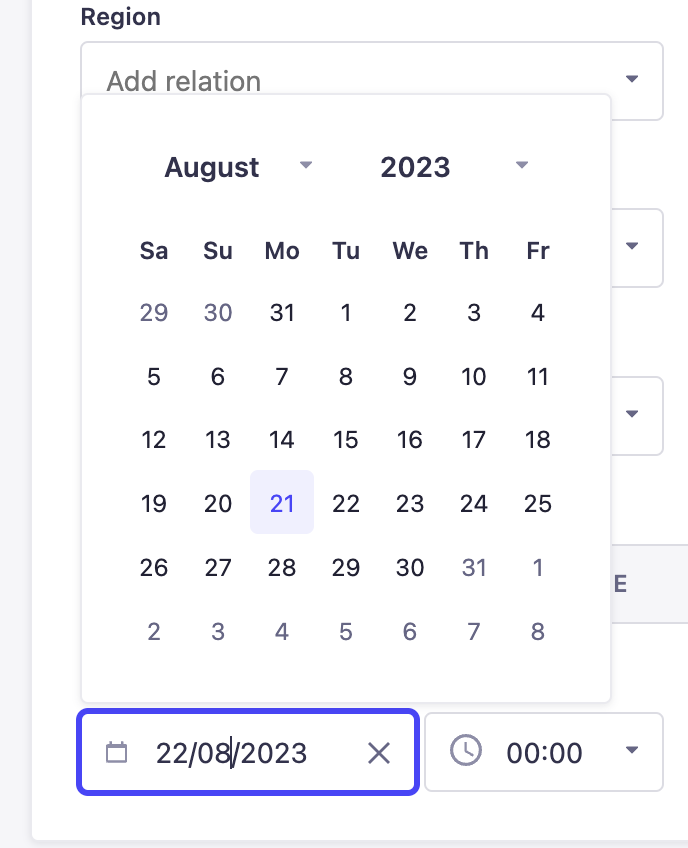Click the dropdown arrow beside the 00:00 time
688x848 pixels.
pos(633,751)
